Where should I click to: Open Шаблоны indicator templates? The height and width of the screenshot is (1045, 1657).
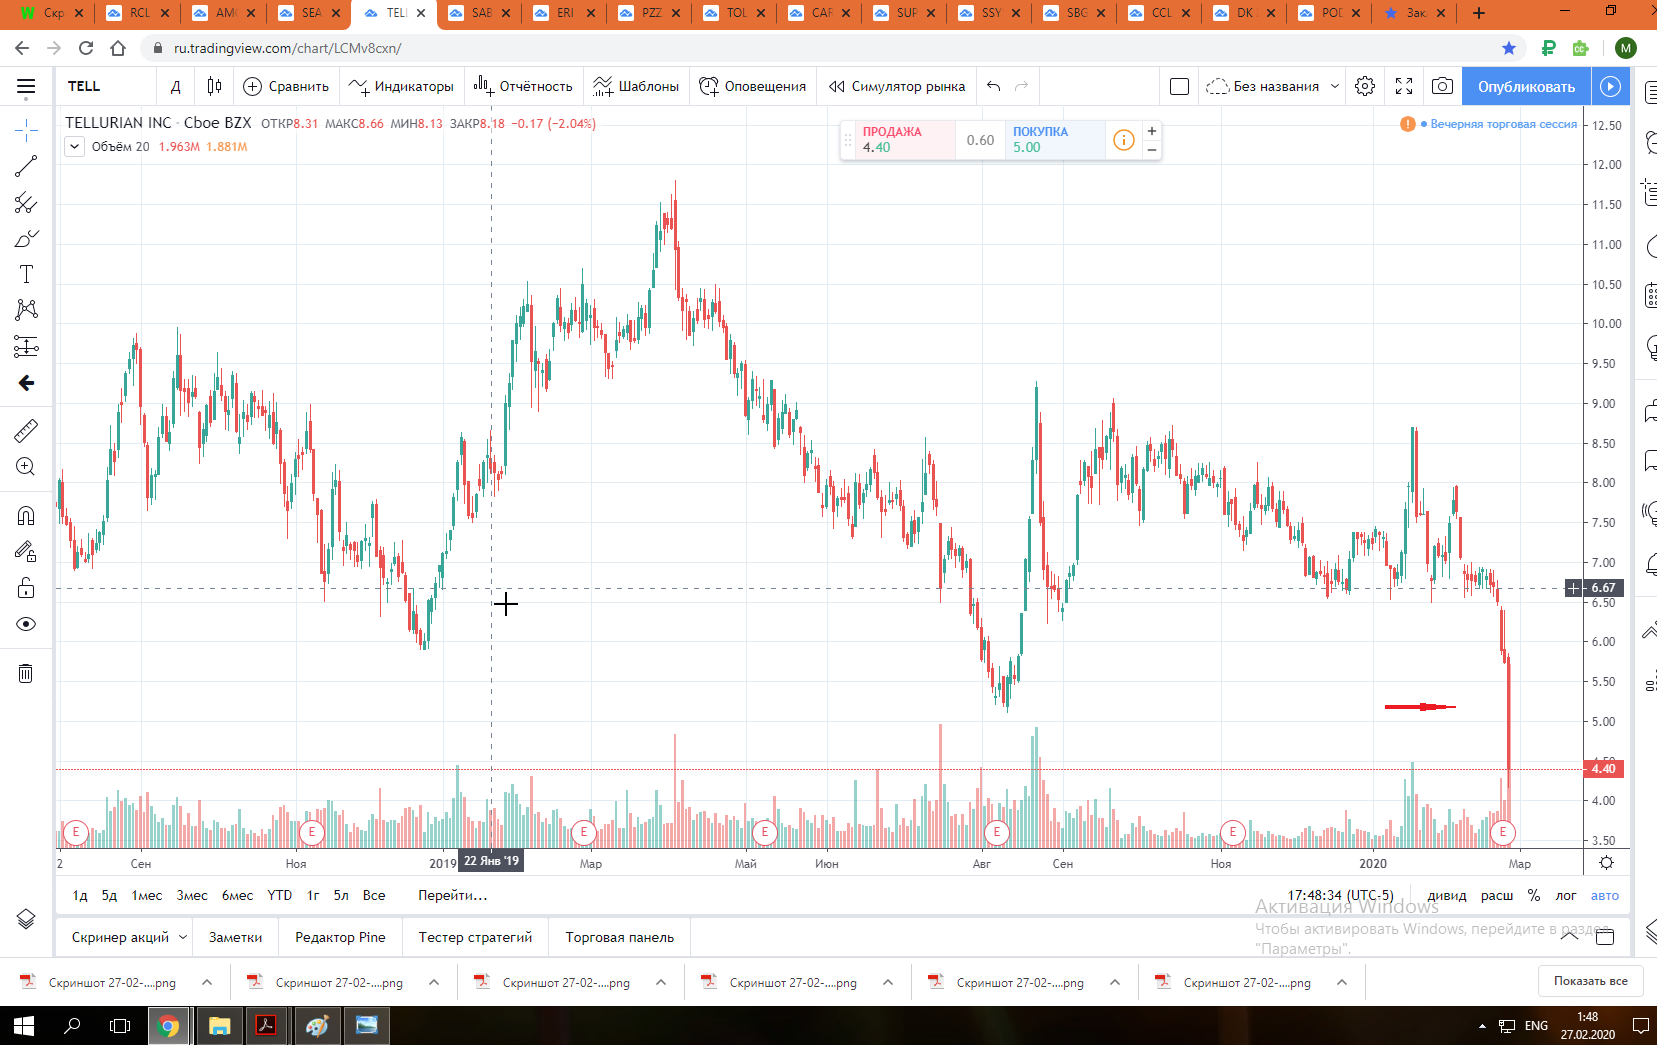point(636,86)
